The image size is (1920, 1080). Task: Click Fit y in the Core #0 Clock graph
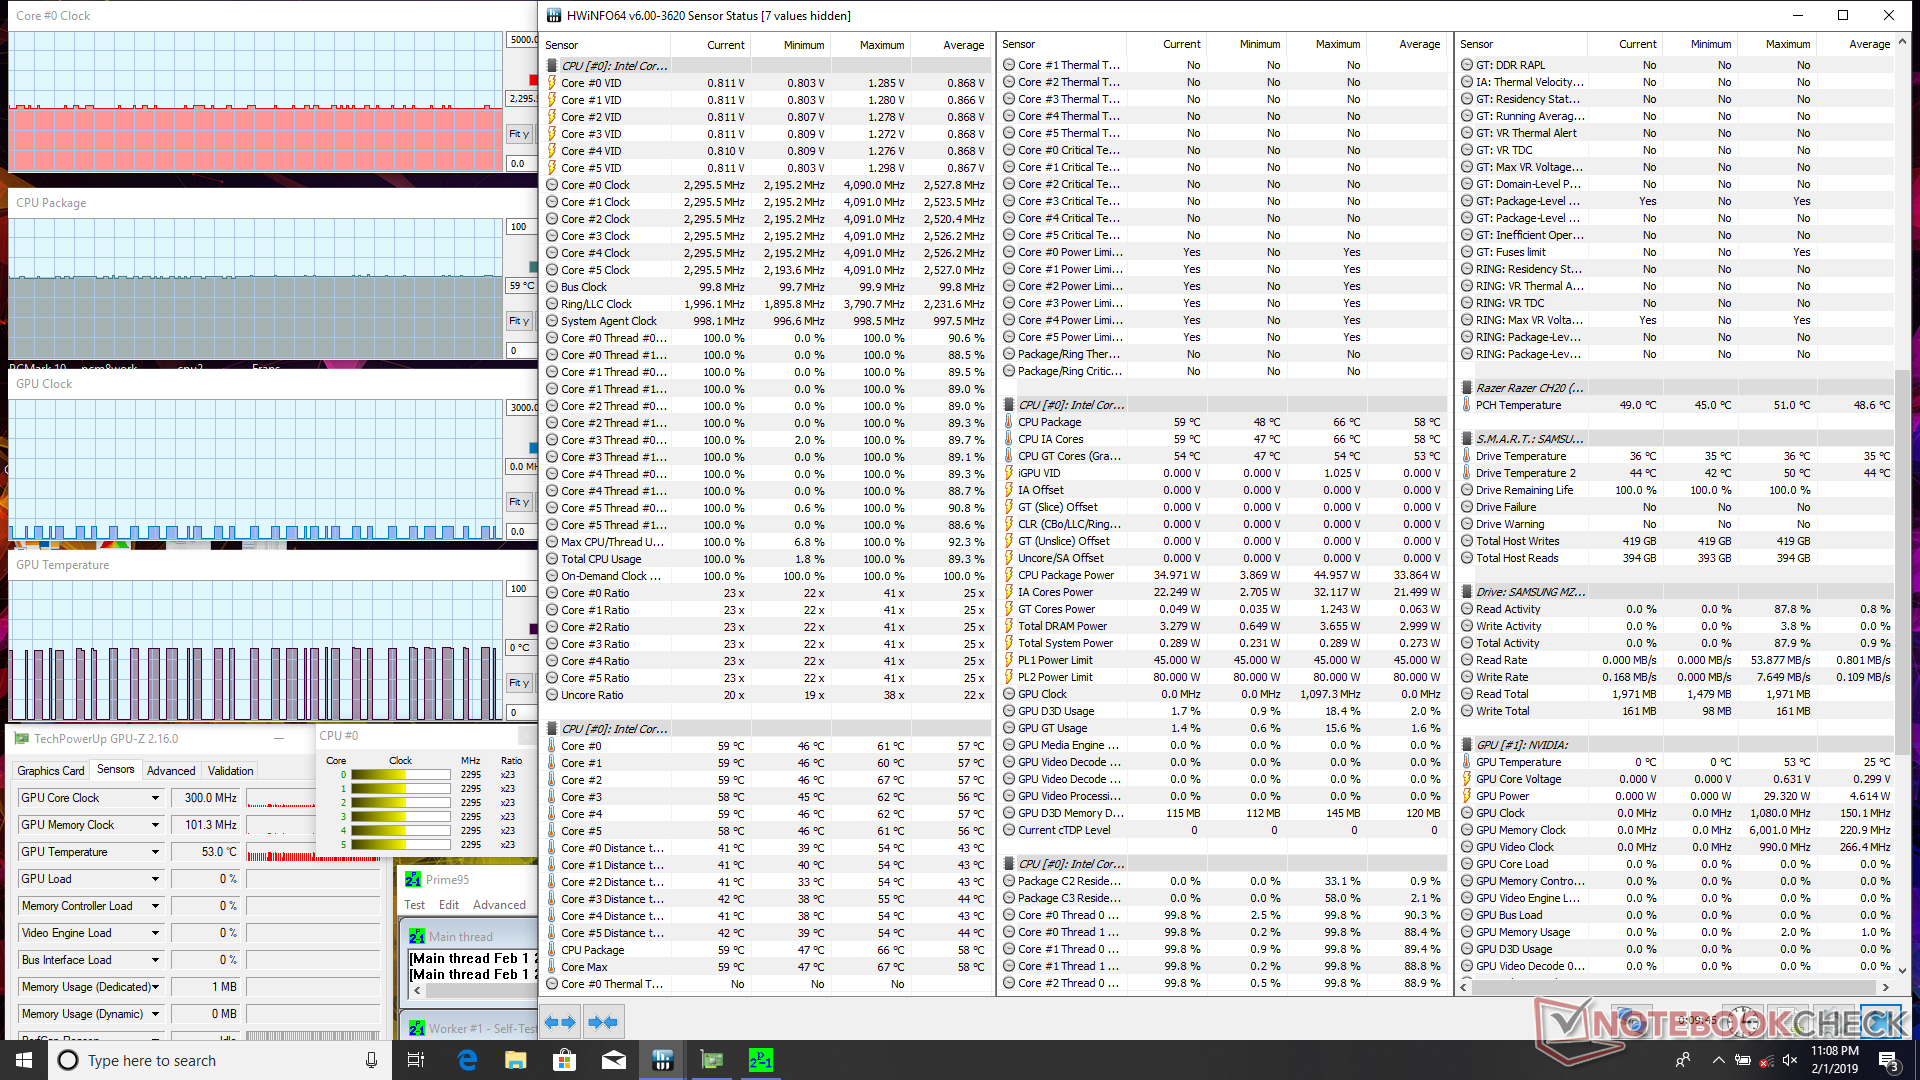519,134
